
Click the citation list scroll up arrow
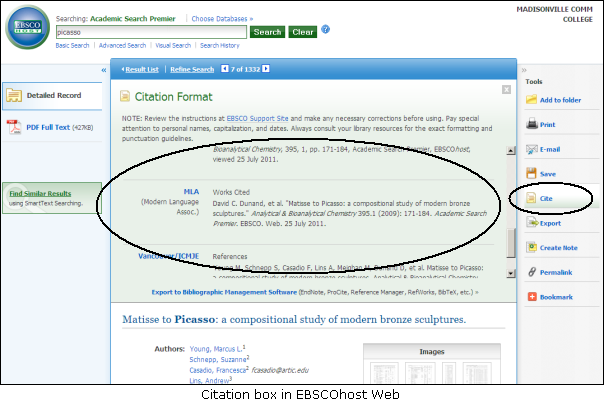pyautogui.click(x=511, y=151)
